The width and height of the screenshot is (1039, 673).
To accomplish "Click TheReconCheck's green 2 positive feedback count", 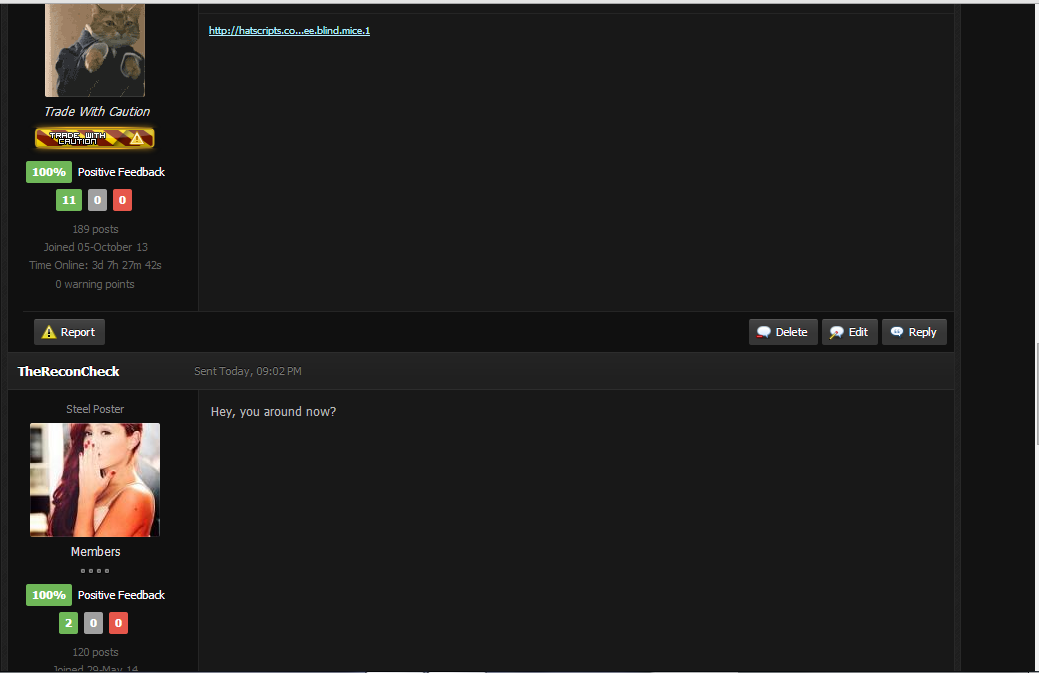I will point(68,623).
